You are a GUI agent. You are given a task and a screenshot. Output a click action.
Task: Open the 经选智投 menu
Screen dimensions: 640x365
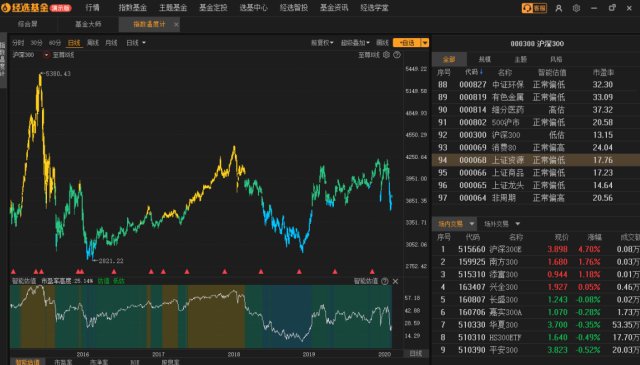294,8
